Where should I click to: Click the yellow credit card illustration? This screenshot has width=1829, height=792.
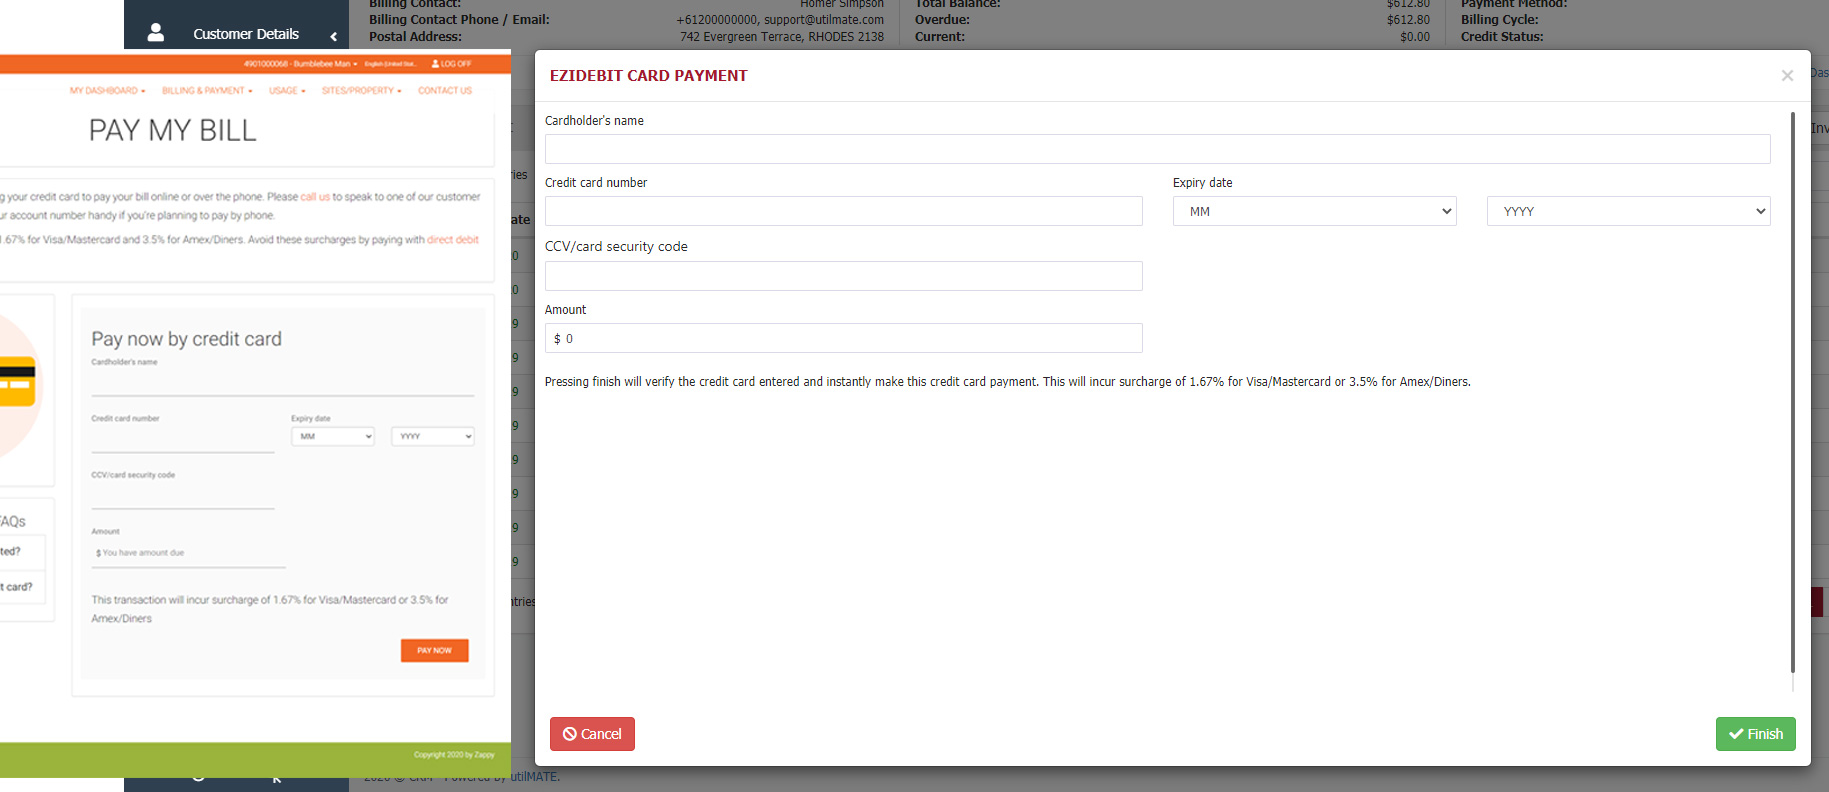pyautogui.click(x=17, y=381)
